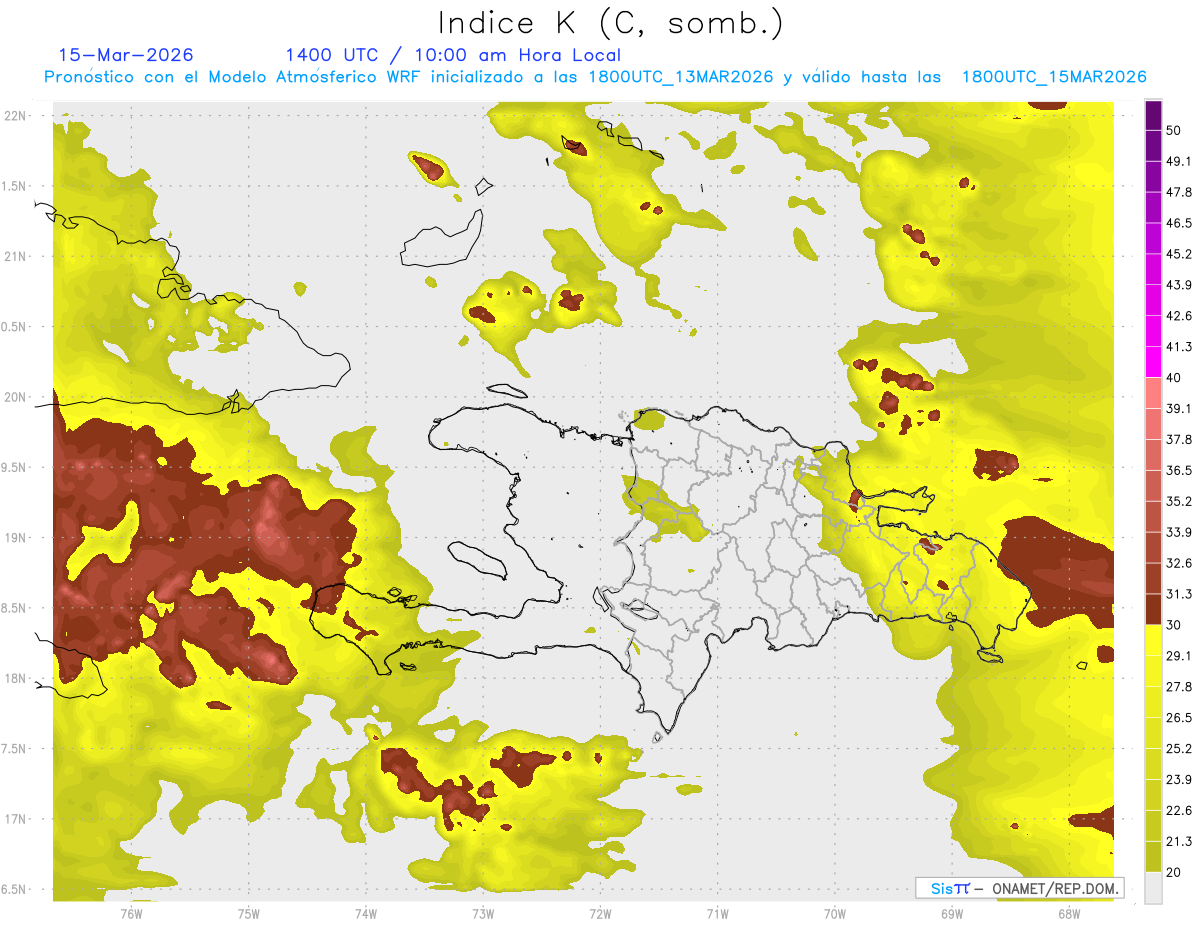Click the "30" color scale value

(x=1175, y=625)
